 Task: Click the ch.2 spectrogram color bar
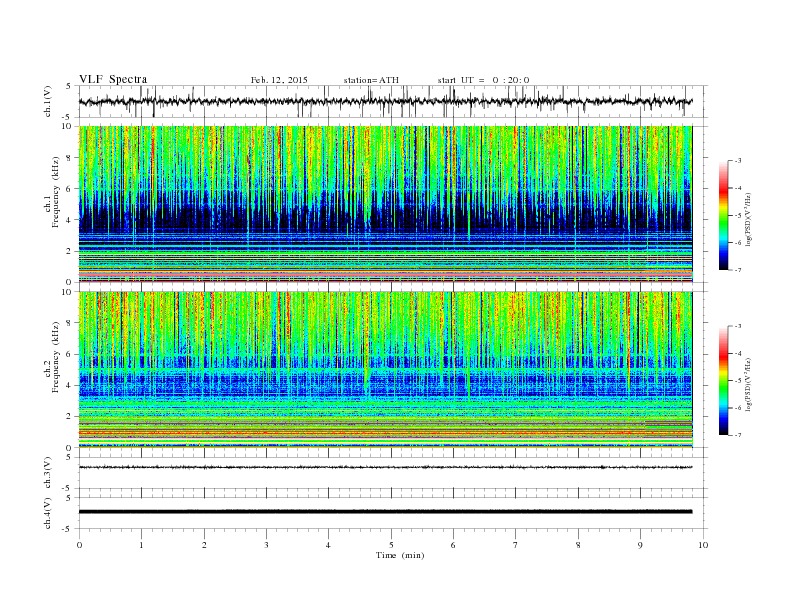click(x=723, y=380)
